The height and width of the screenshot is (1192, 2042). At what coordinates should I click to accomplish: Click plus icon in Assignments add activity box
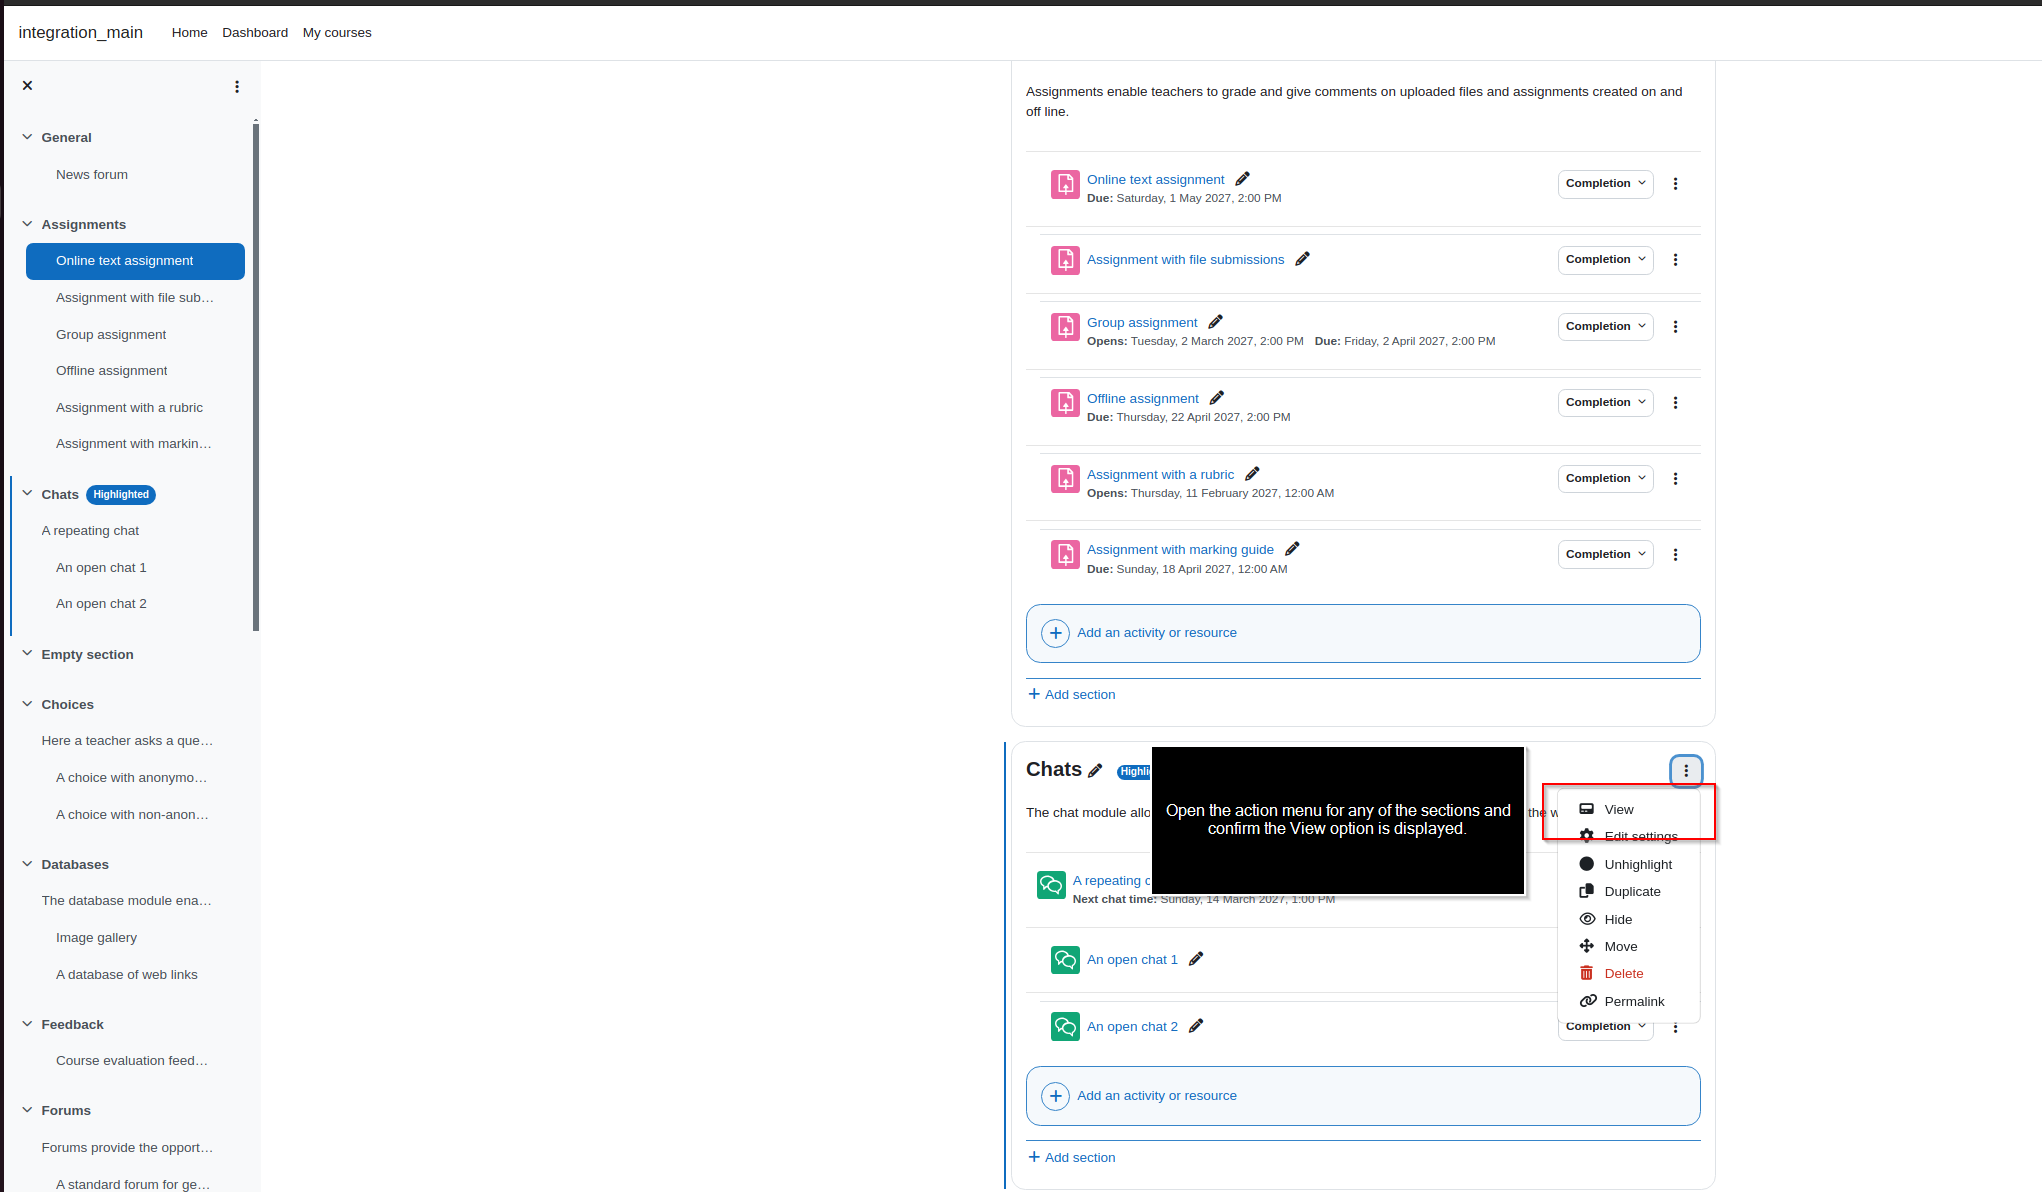[x=1055, y=633]
